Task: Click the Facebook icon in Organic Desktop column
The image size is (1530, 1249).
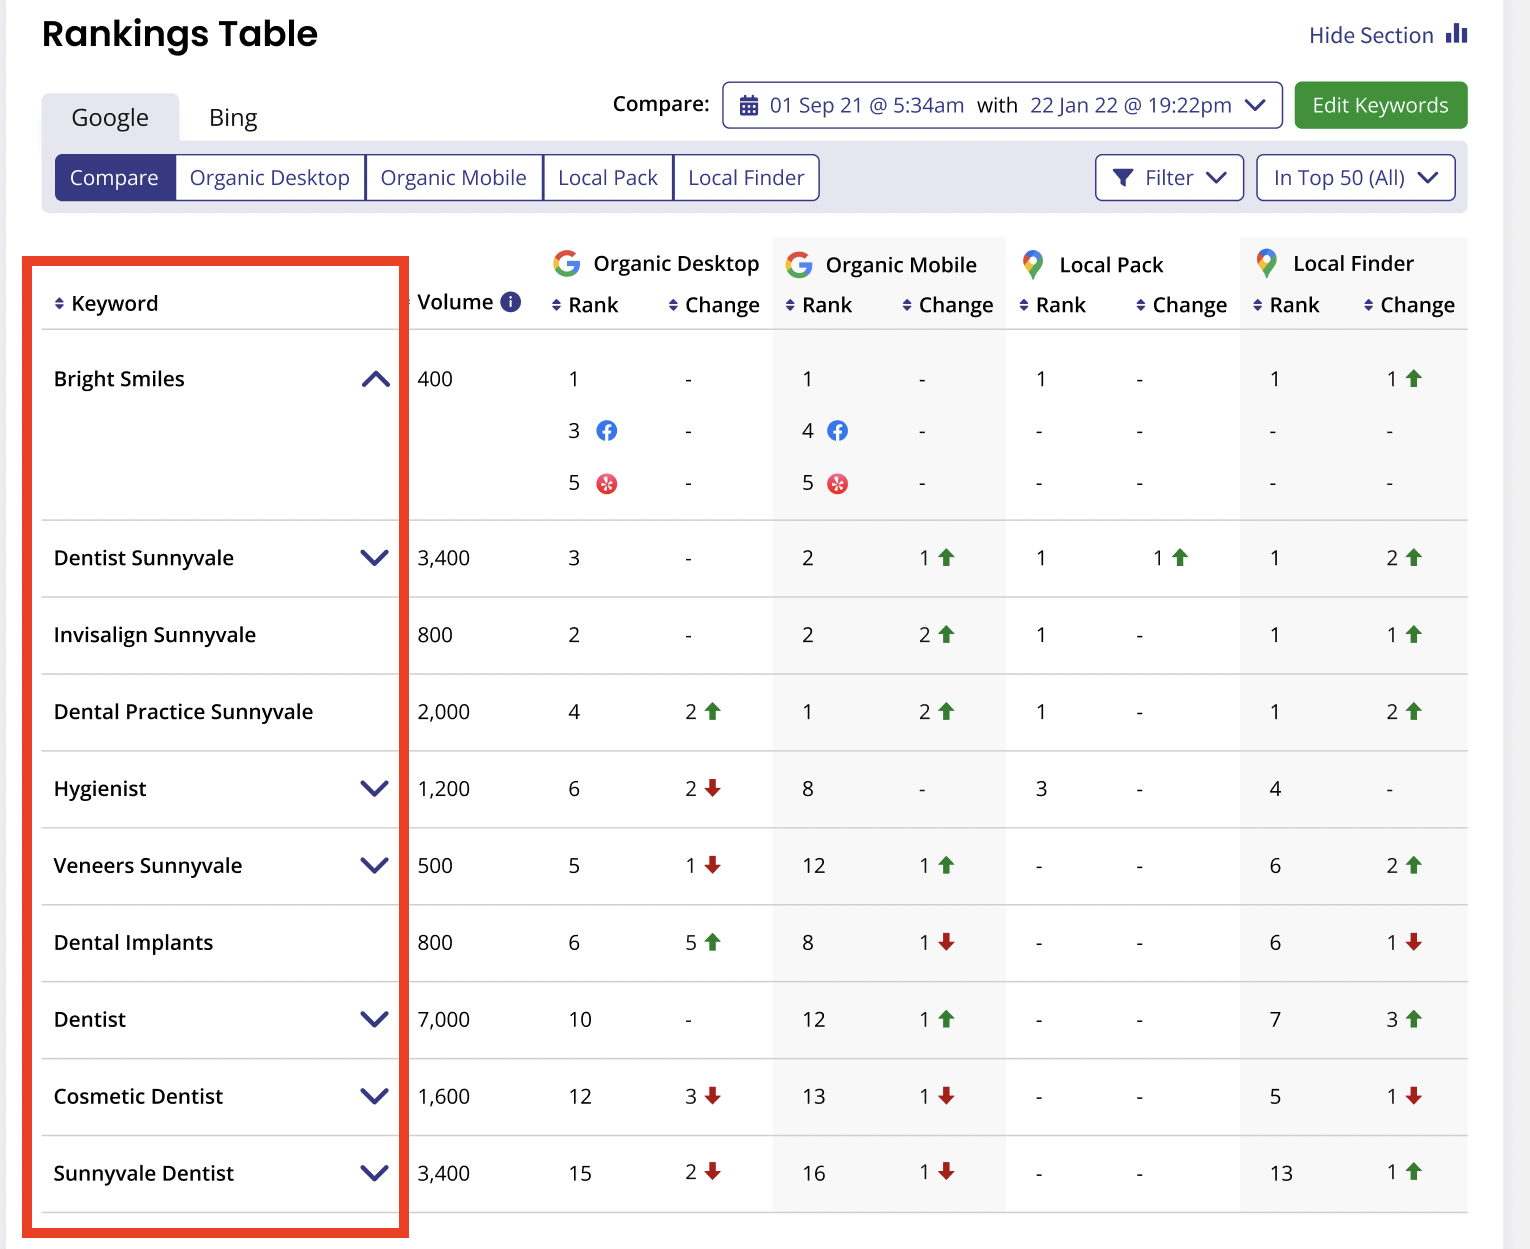Action: pyautogui.click(x=606, y=431)
